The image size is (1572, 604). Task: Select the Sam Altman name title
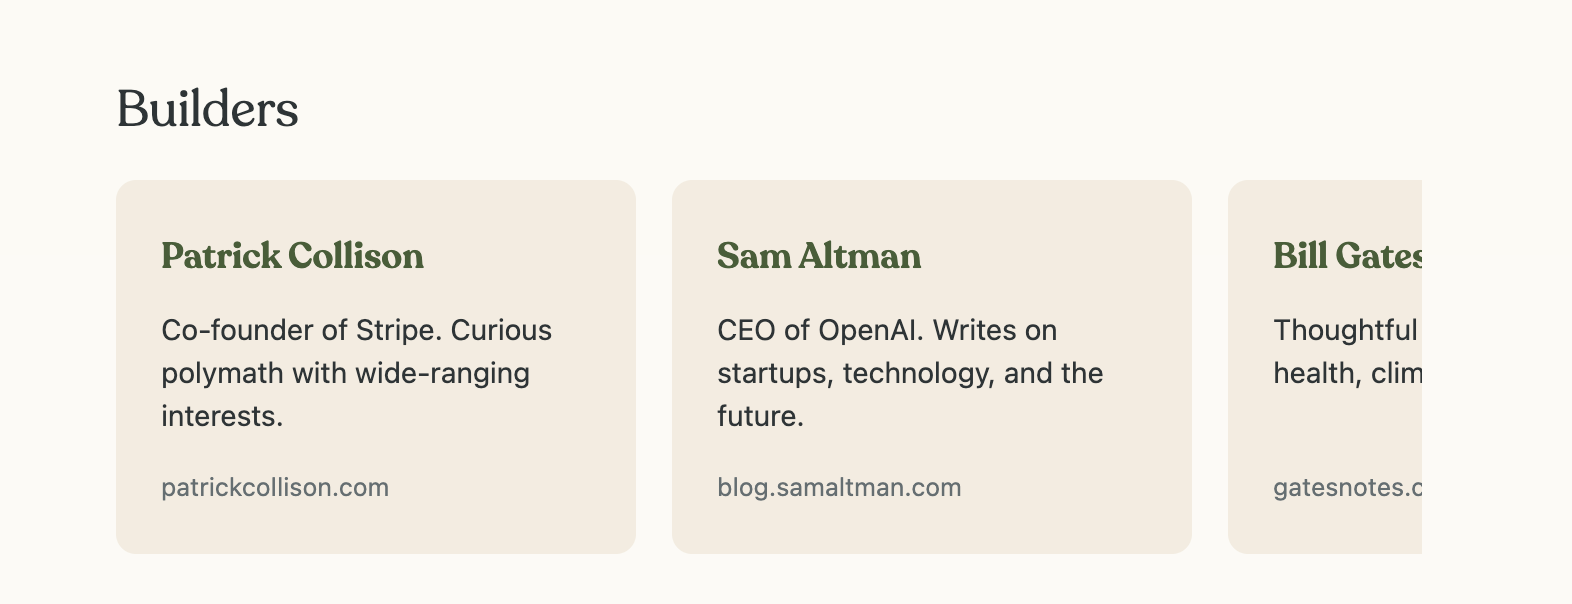[x=818, y=256]
